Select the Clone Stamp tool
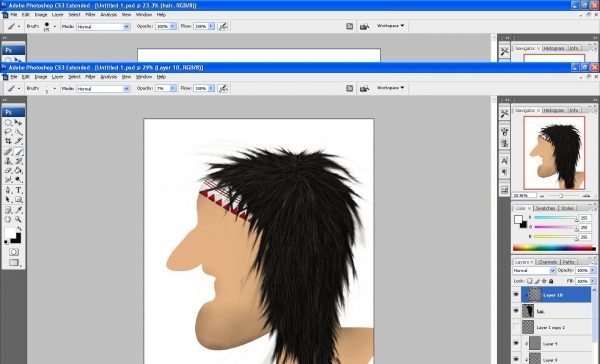The image size is (600, 364). (8, 161)
